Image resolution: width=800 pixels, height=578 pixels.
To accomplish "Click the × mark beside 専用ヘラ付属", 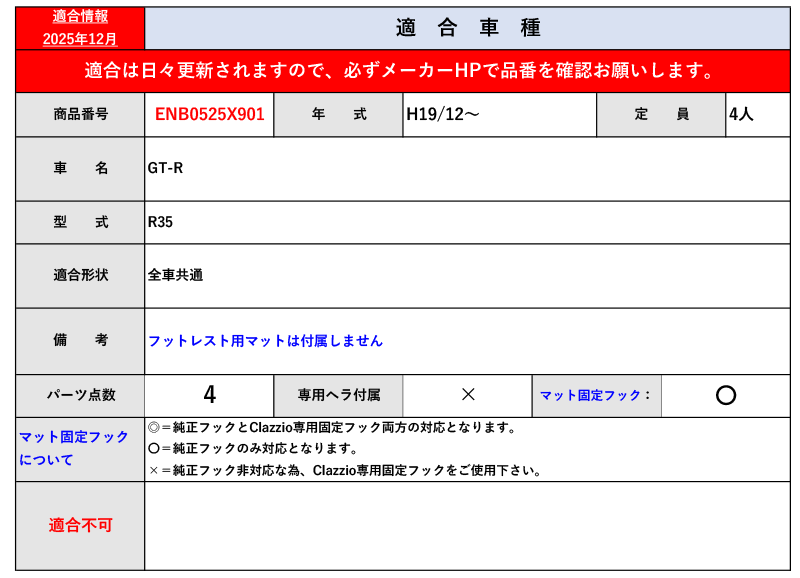I will 467,395.
